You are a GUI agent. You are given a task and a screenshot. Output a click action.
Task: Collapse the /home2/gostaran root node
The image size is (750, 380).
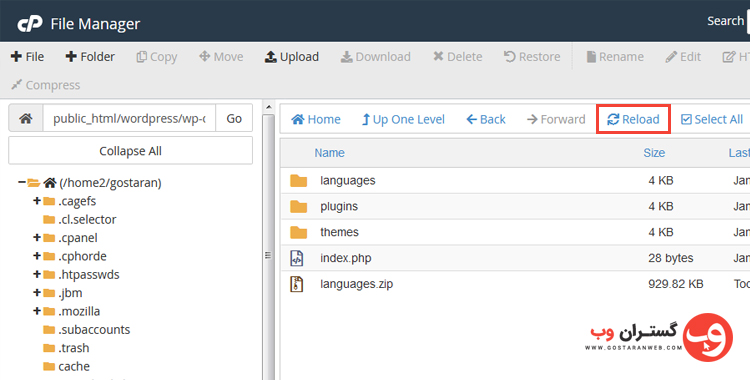[x=22, y=182]
